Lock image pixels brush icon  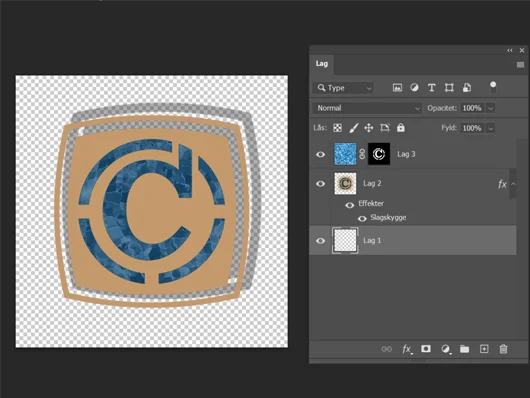point(354,128)
